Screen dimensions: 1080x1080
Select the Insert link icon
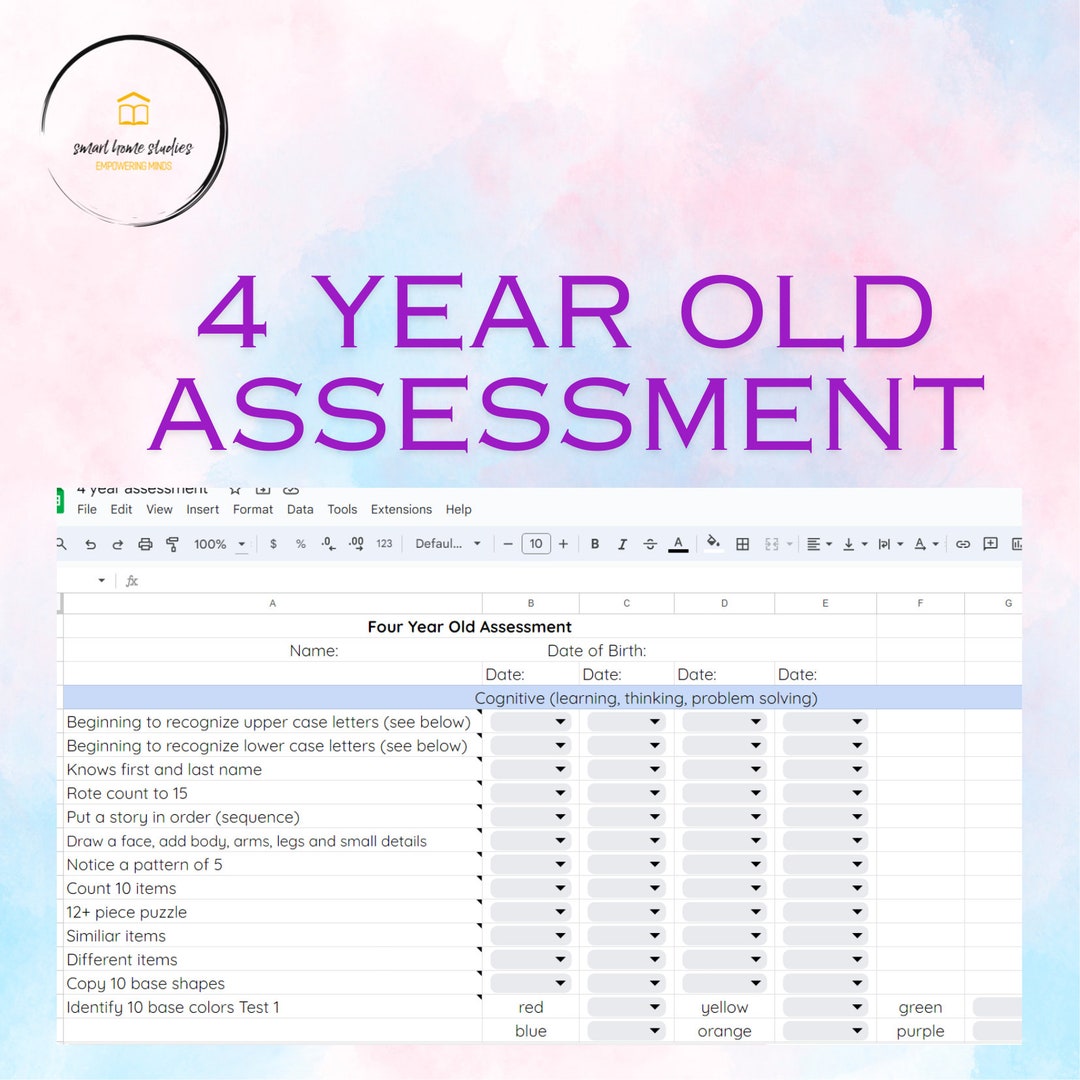[x=963, y=543]
